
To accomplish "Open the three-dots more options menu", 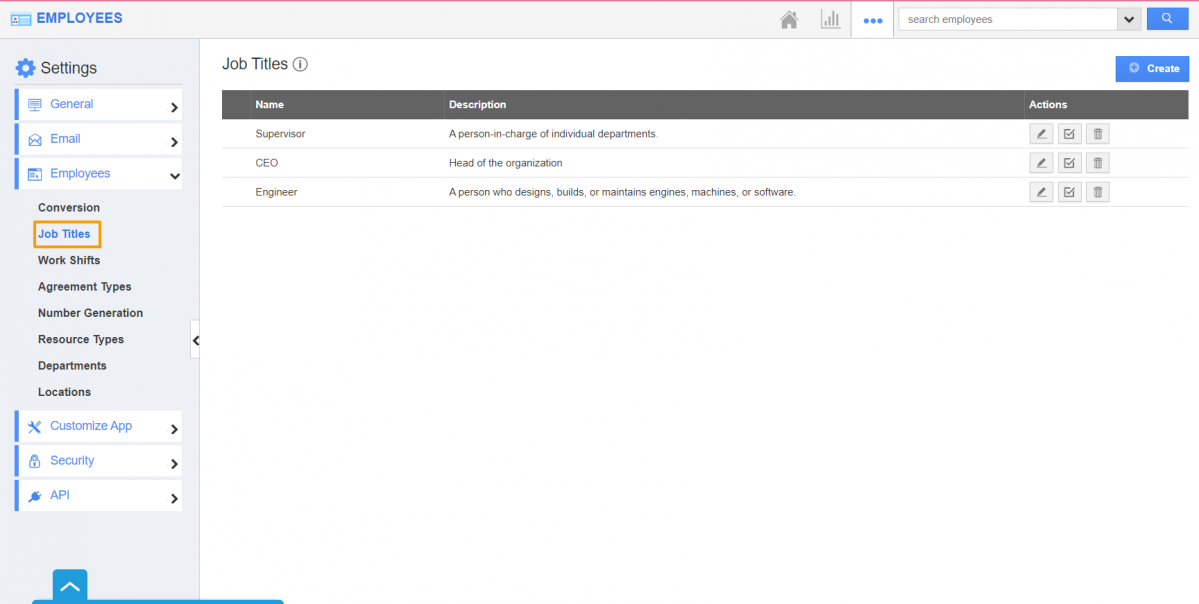I will (x=872, y=20).
